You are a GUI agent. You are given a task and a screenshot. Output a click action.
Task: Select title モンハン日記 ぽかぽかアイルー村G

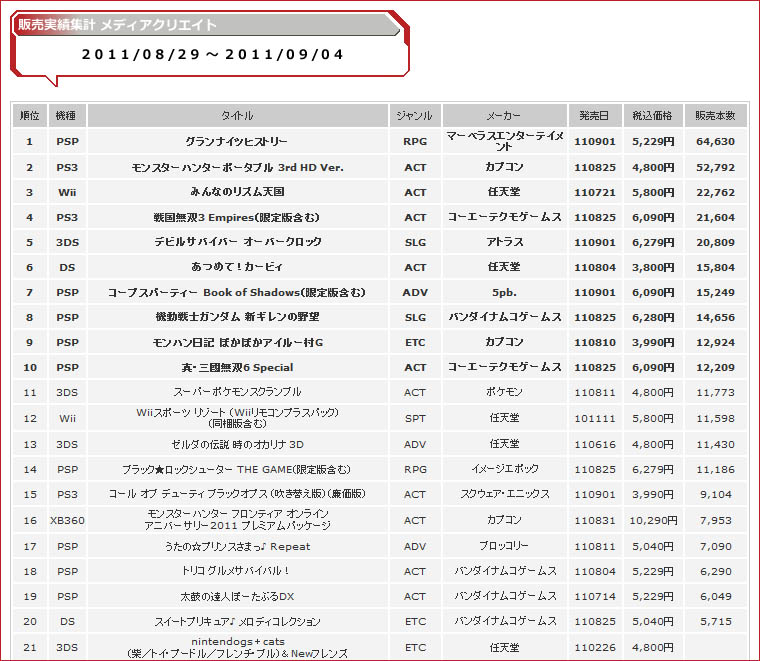(x=238, y=342)
